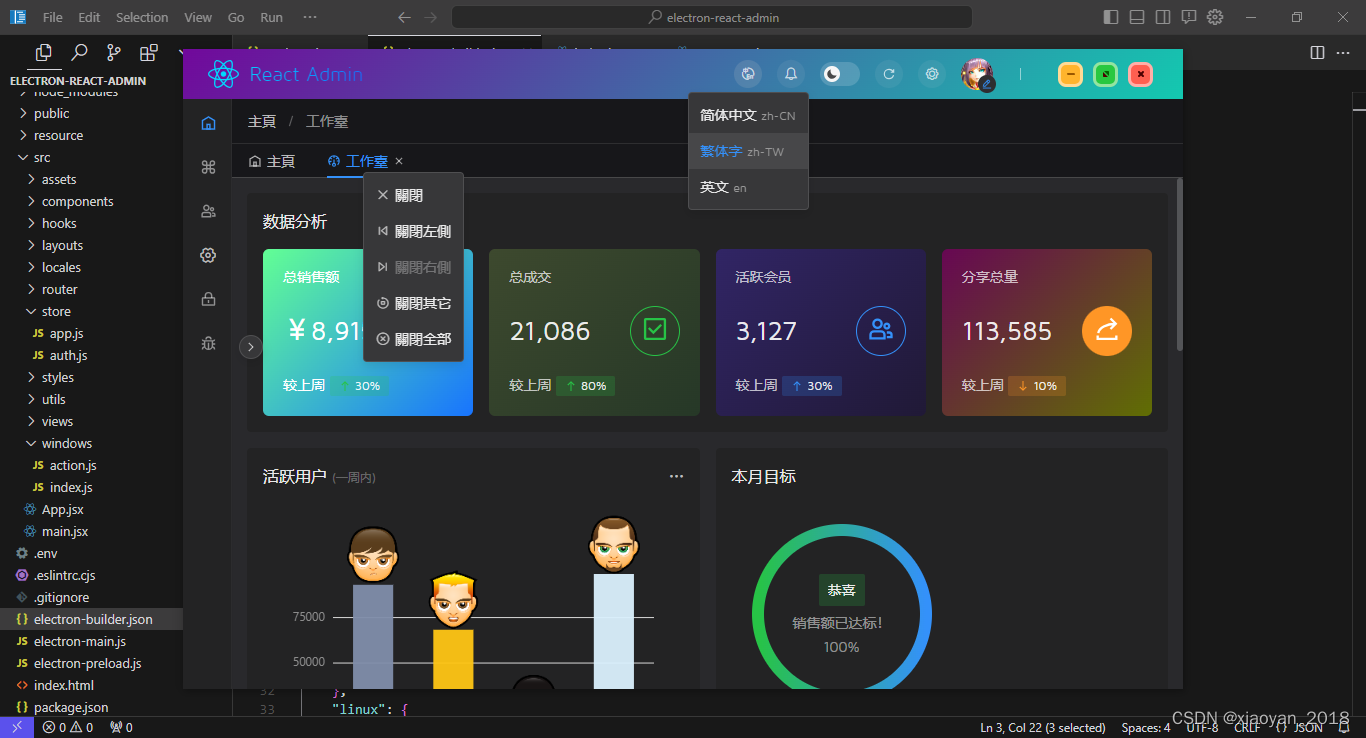Close the 工作臺 tab with its x
1366x738 pixels.
pos(399,161)
